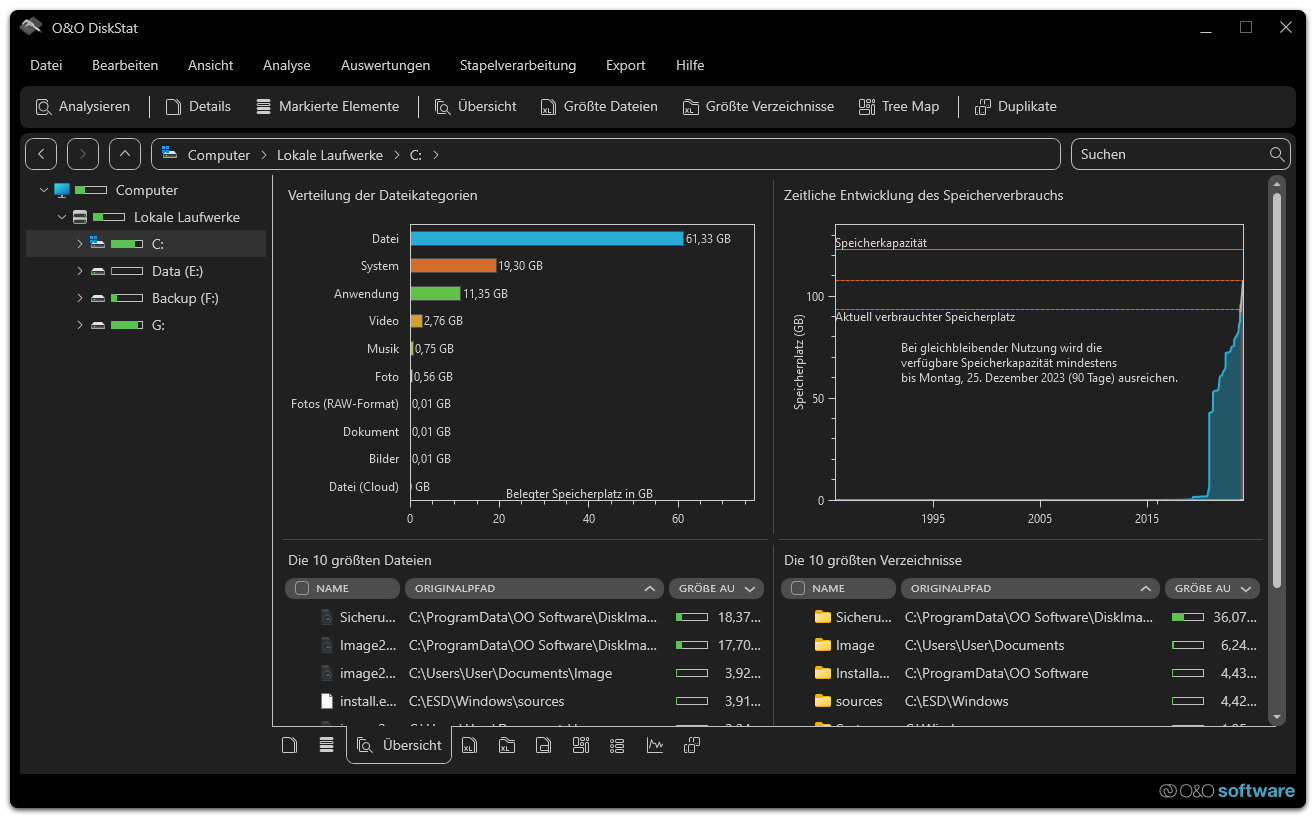The image size is (1316, 818).
Task: Select the Tree Map icon tab at the bottom
Action: coord(581,745)
